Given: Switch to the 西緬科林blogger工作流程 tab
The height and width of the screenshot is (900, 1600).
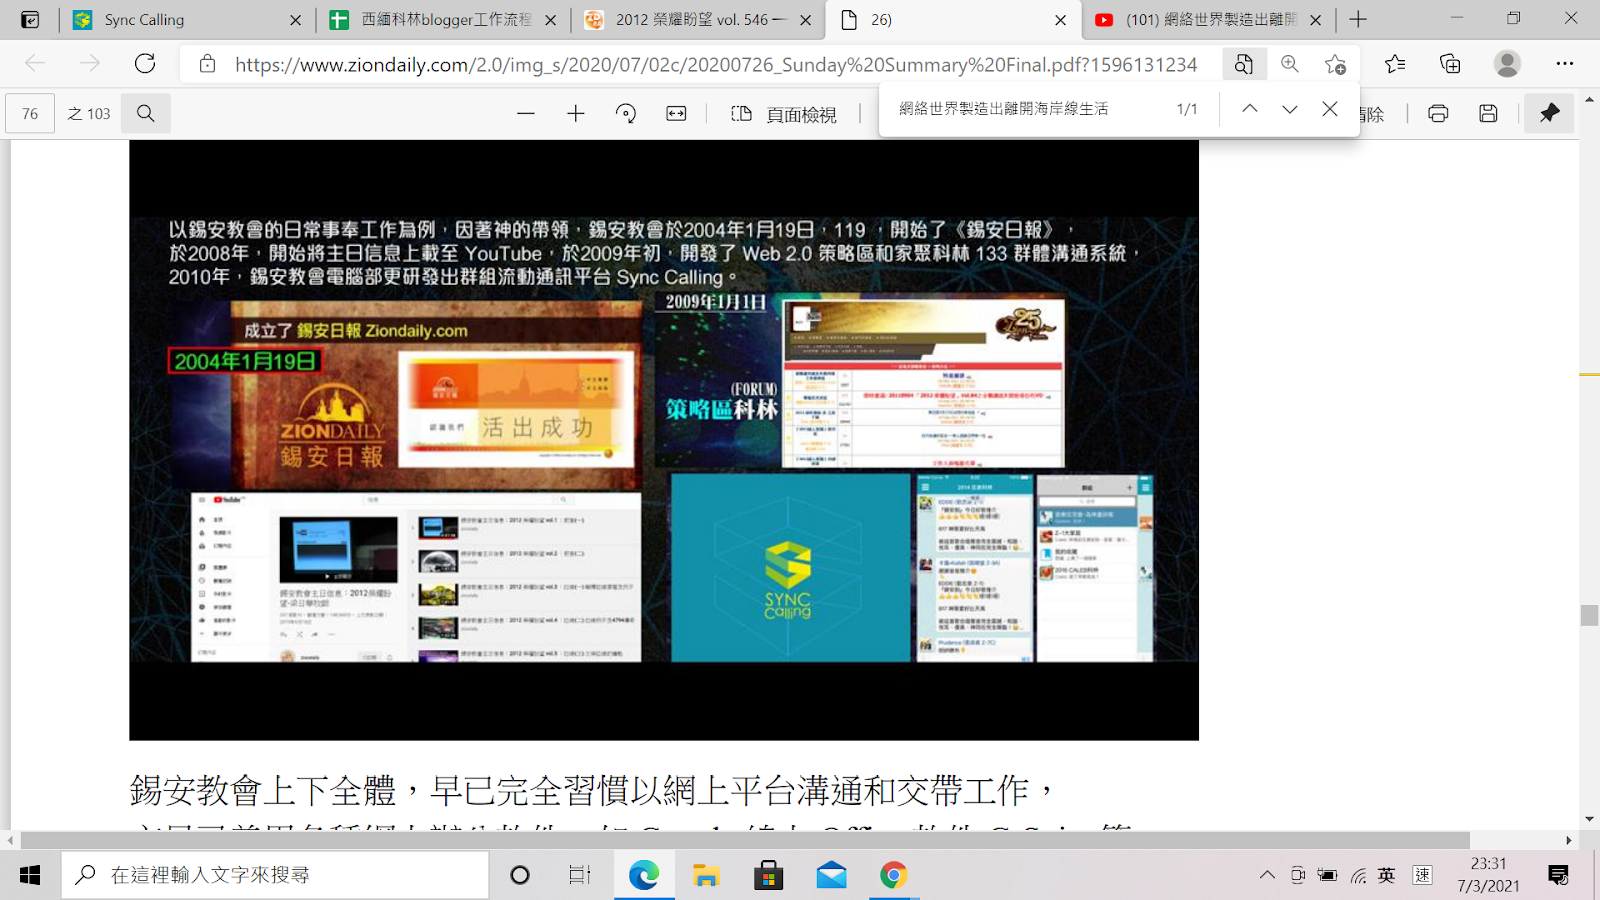Looking at the screenshot, I should click(x=443, y=19).
